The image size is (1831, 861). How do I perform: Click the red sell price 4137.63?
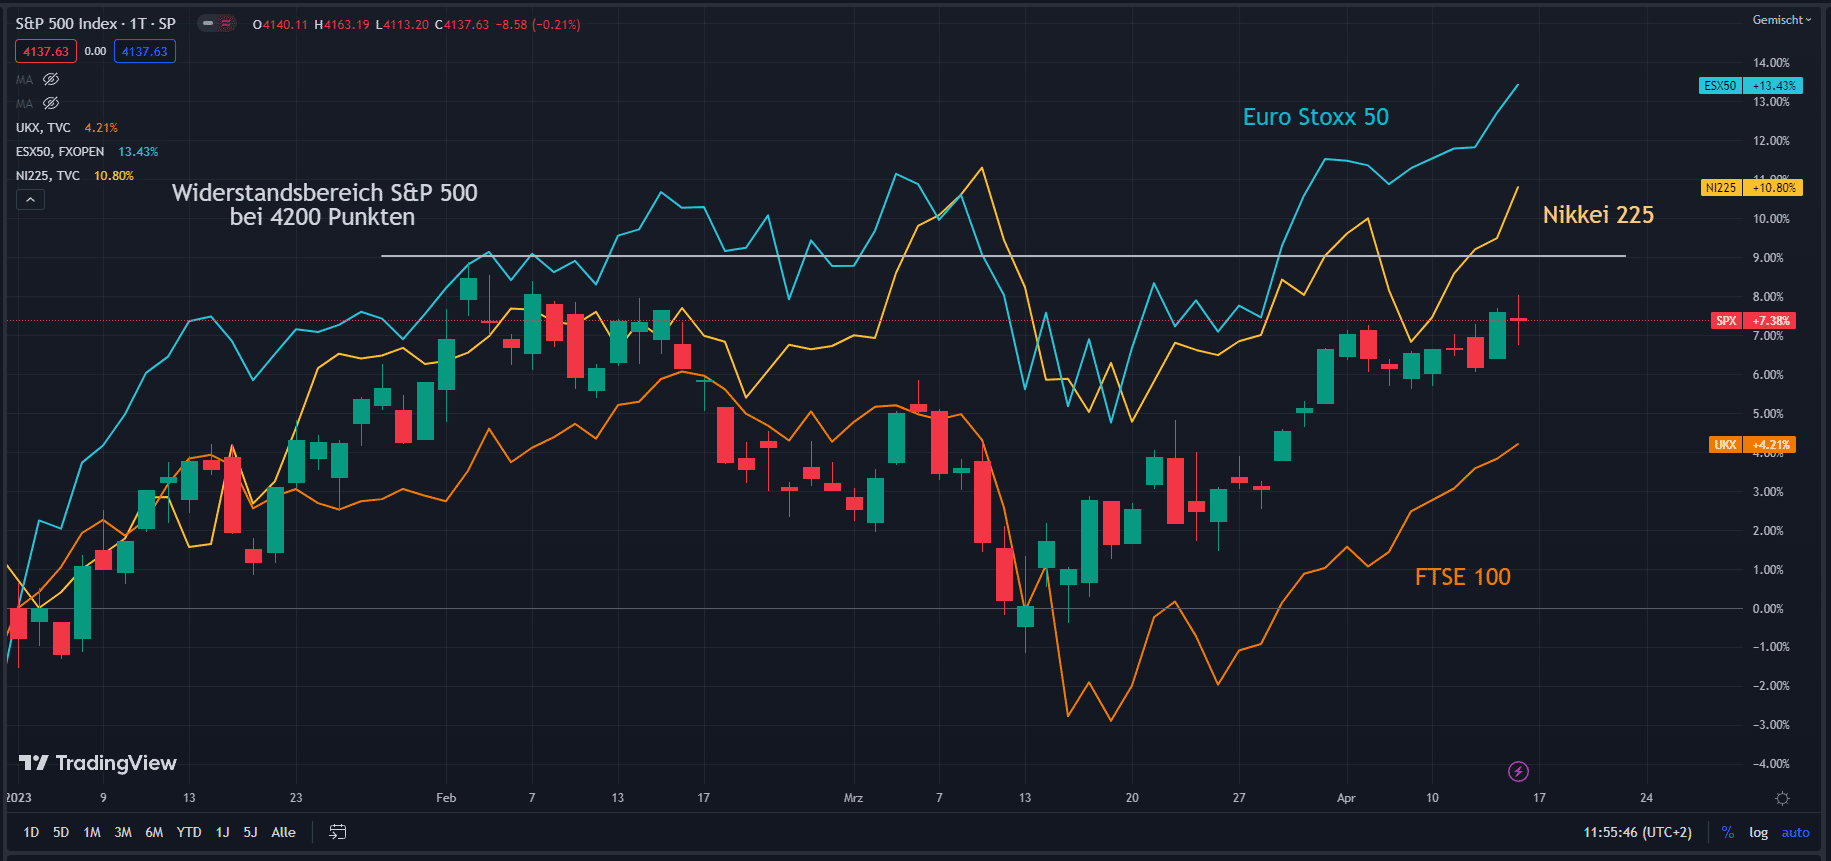tap(46, 51)
